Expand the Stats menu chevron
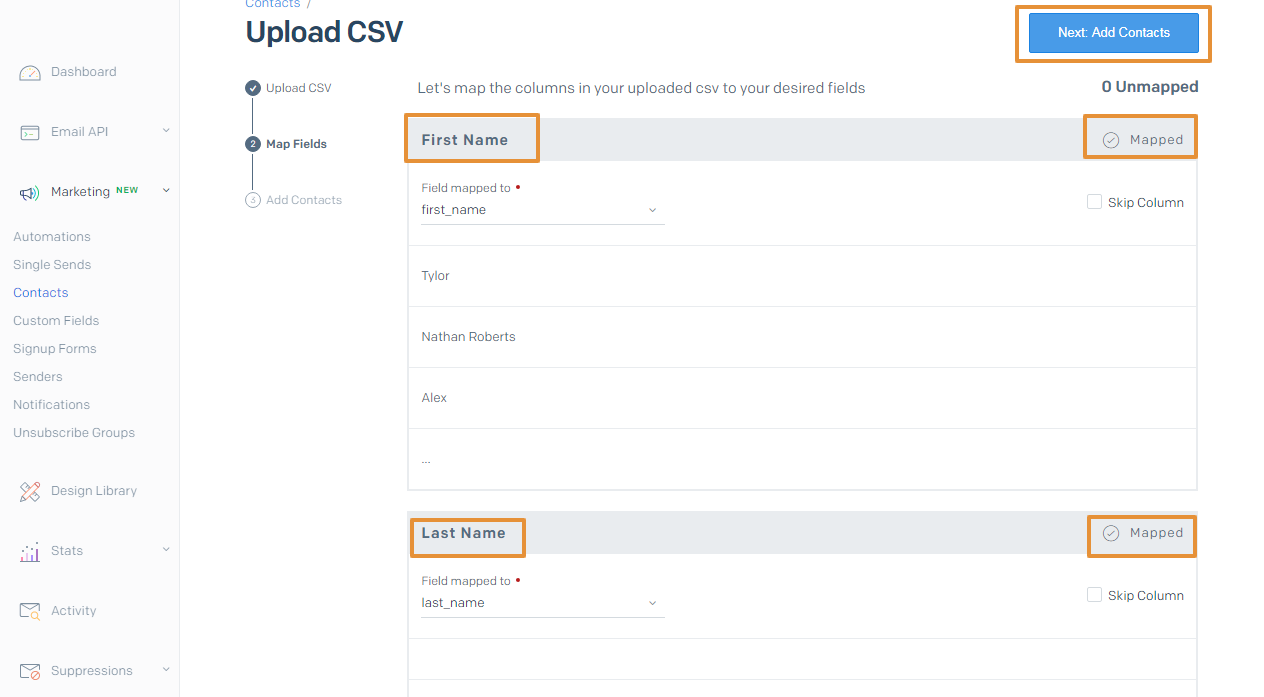This screenshot has height=697, width=1264. point(166,550)
